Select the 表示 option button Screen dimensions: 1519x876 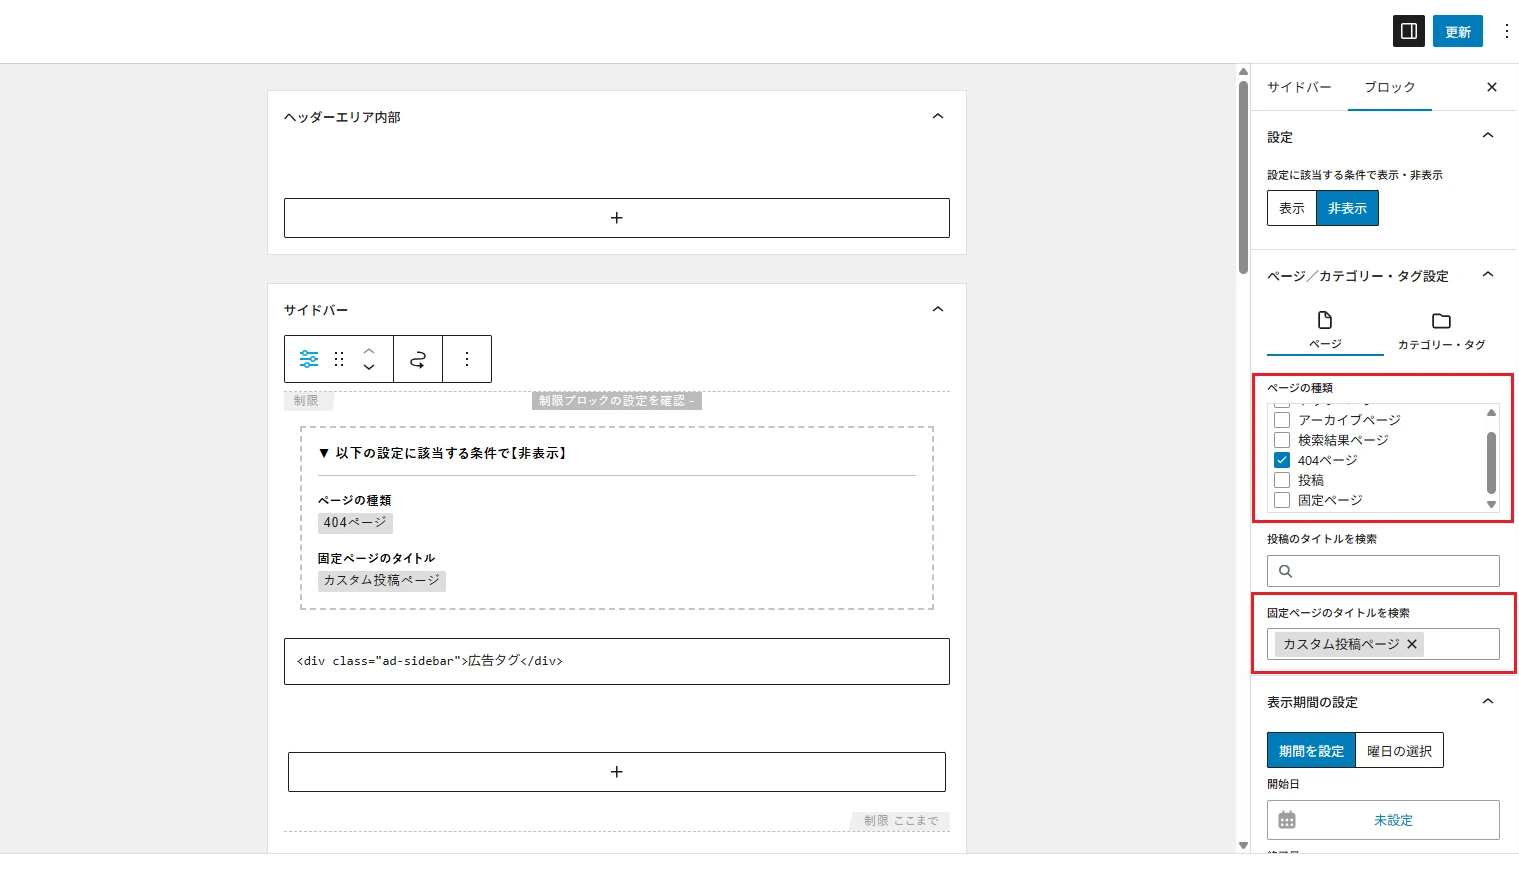tap(1291, 208)
